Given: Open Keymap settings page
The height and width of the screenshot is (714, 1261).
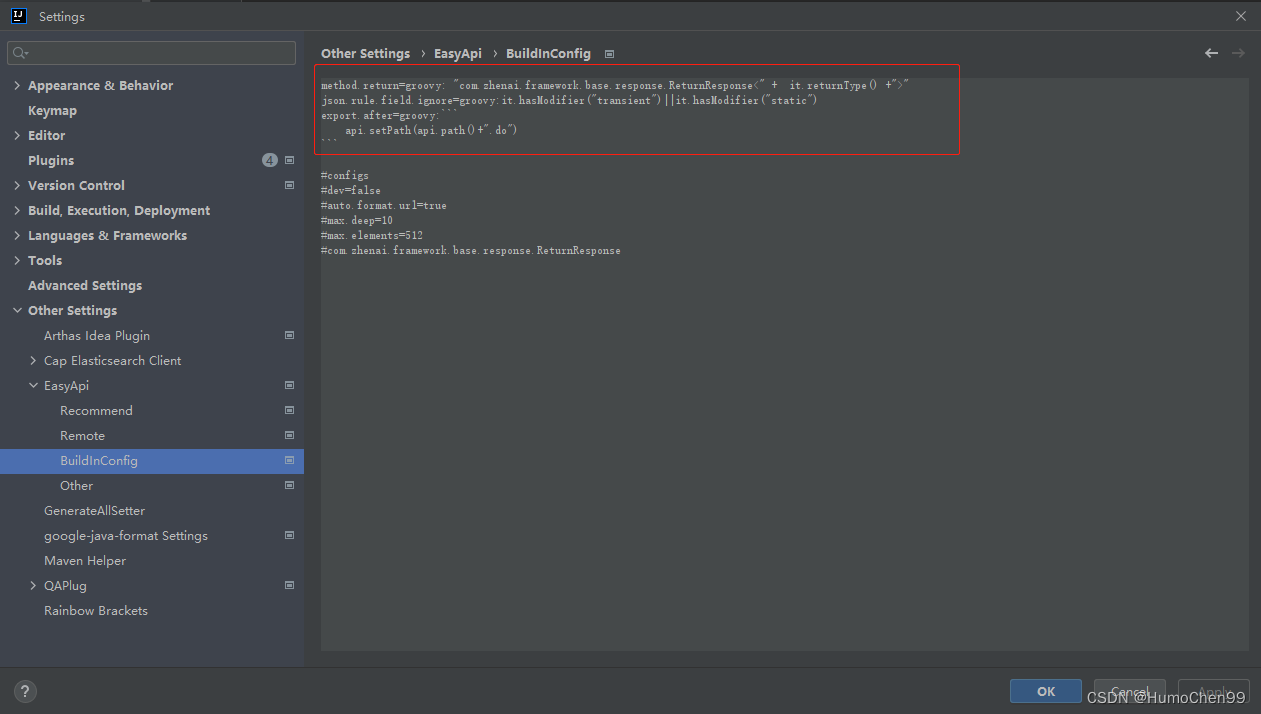Looking at the screenshot, I should coord(52,110).
